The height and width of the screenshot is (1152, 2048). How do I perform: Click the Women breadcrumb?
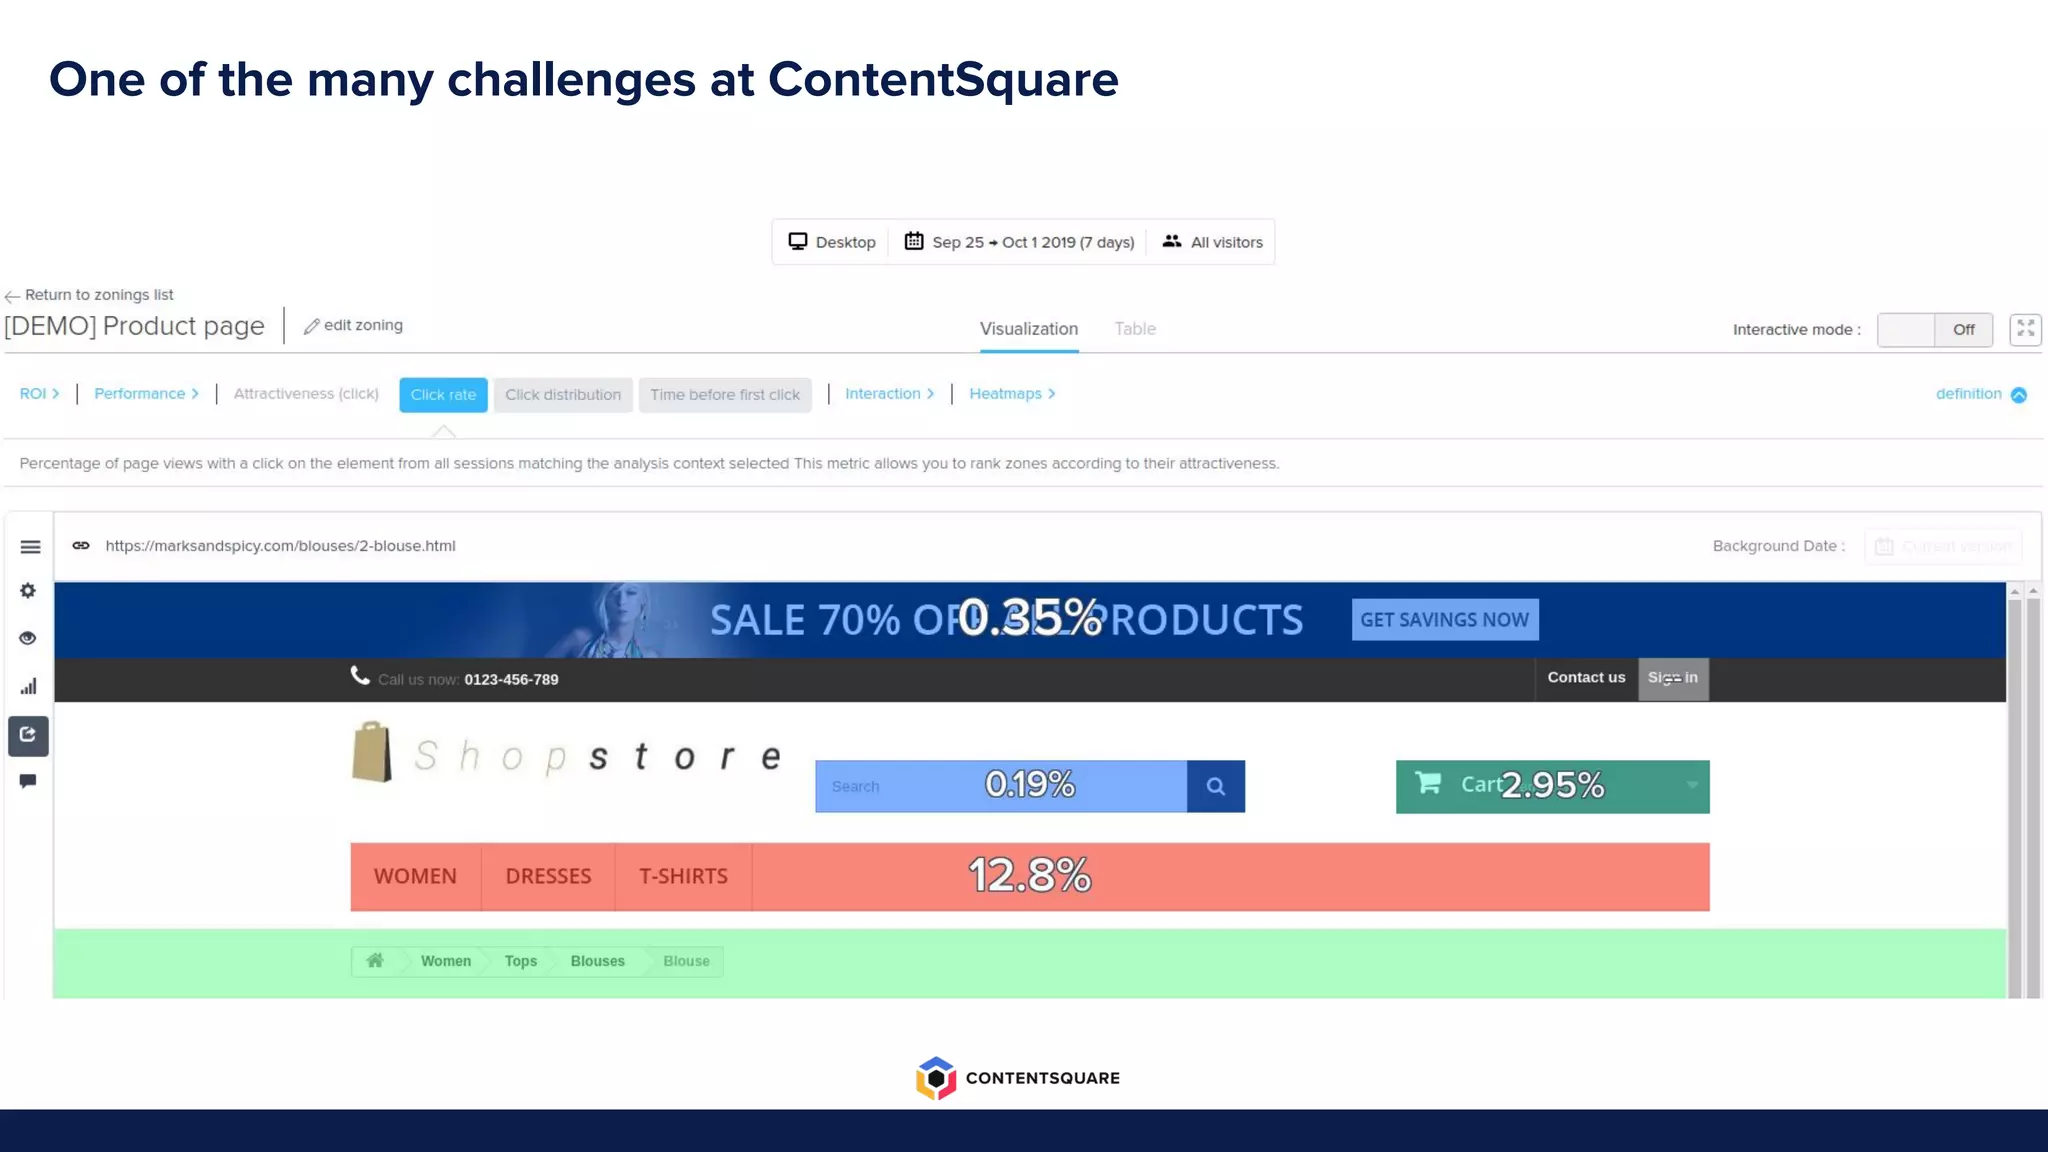[x=446, y=961]
